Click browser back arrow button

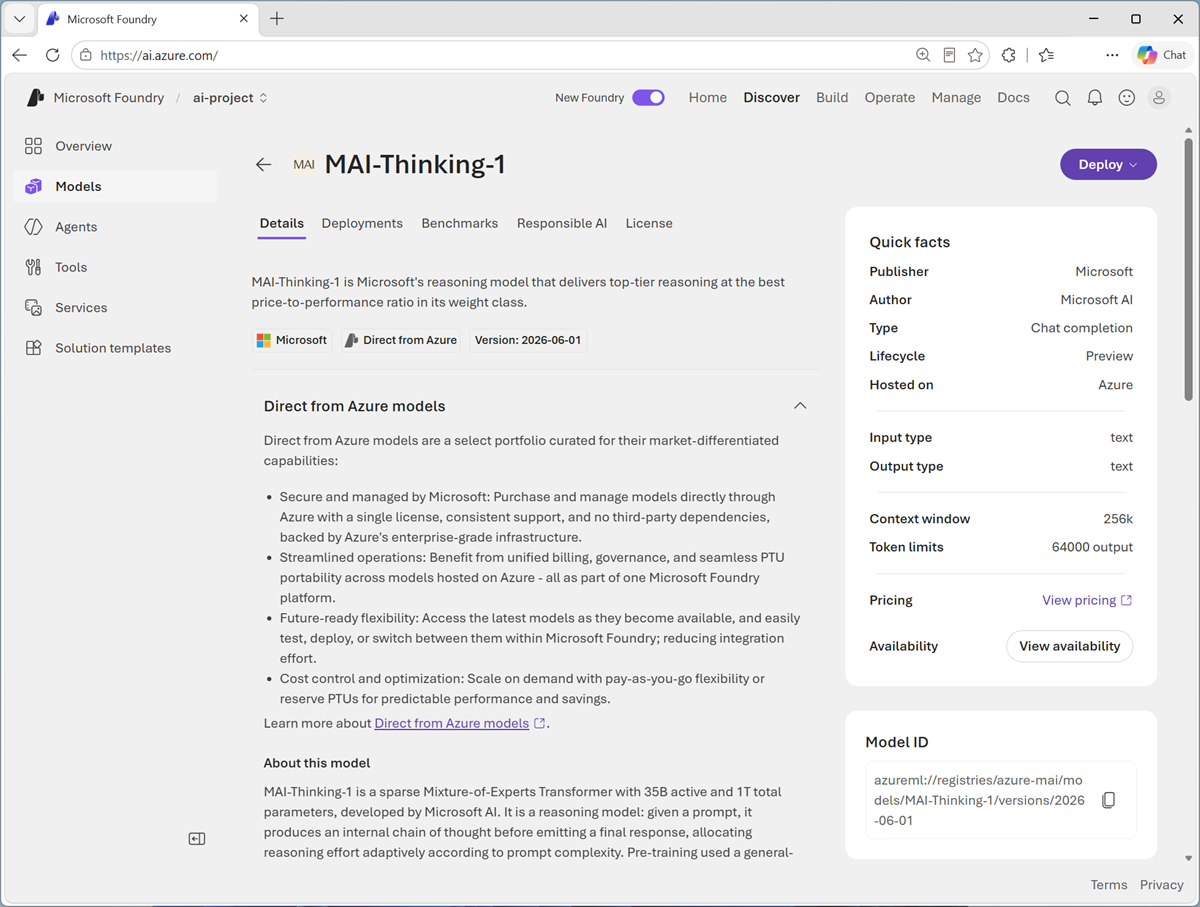(20, 56)
